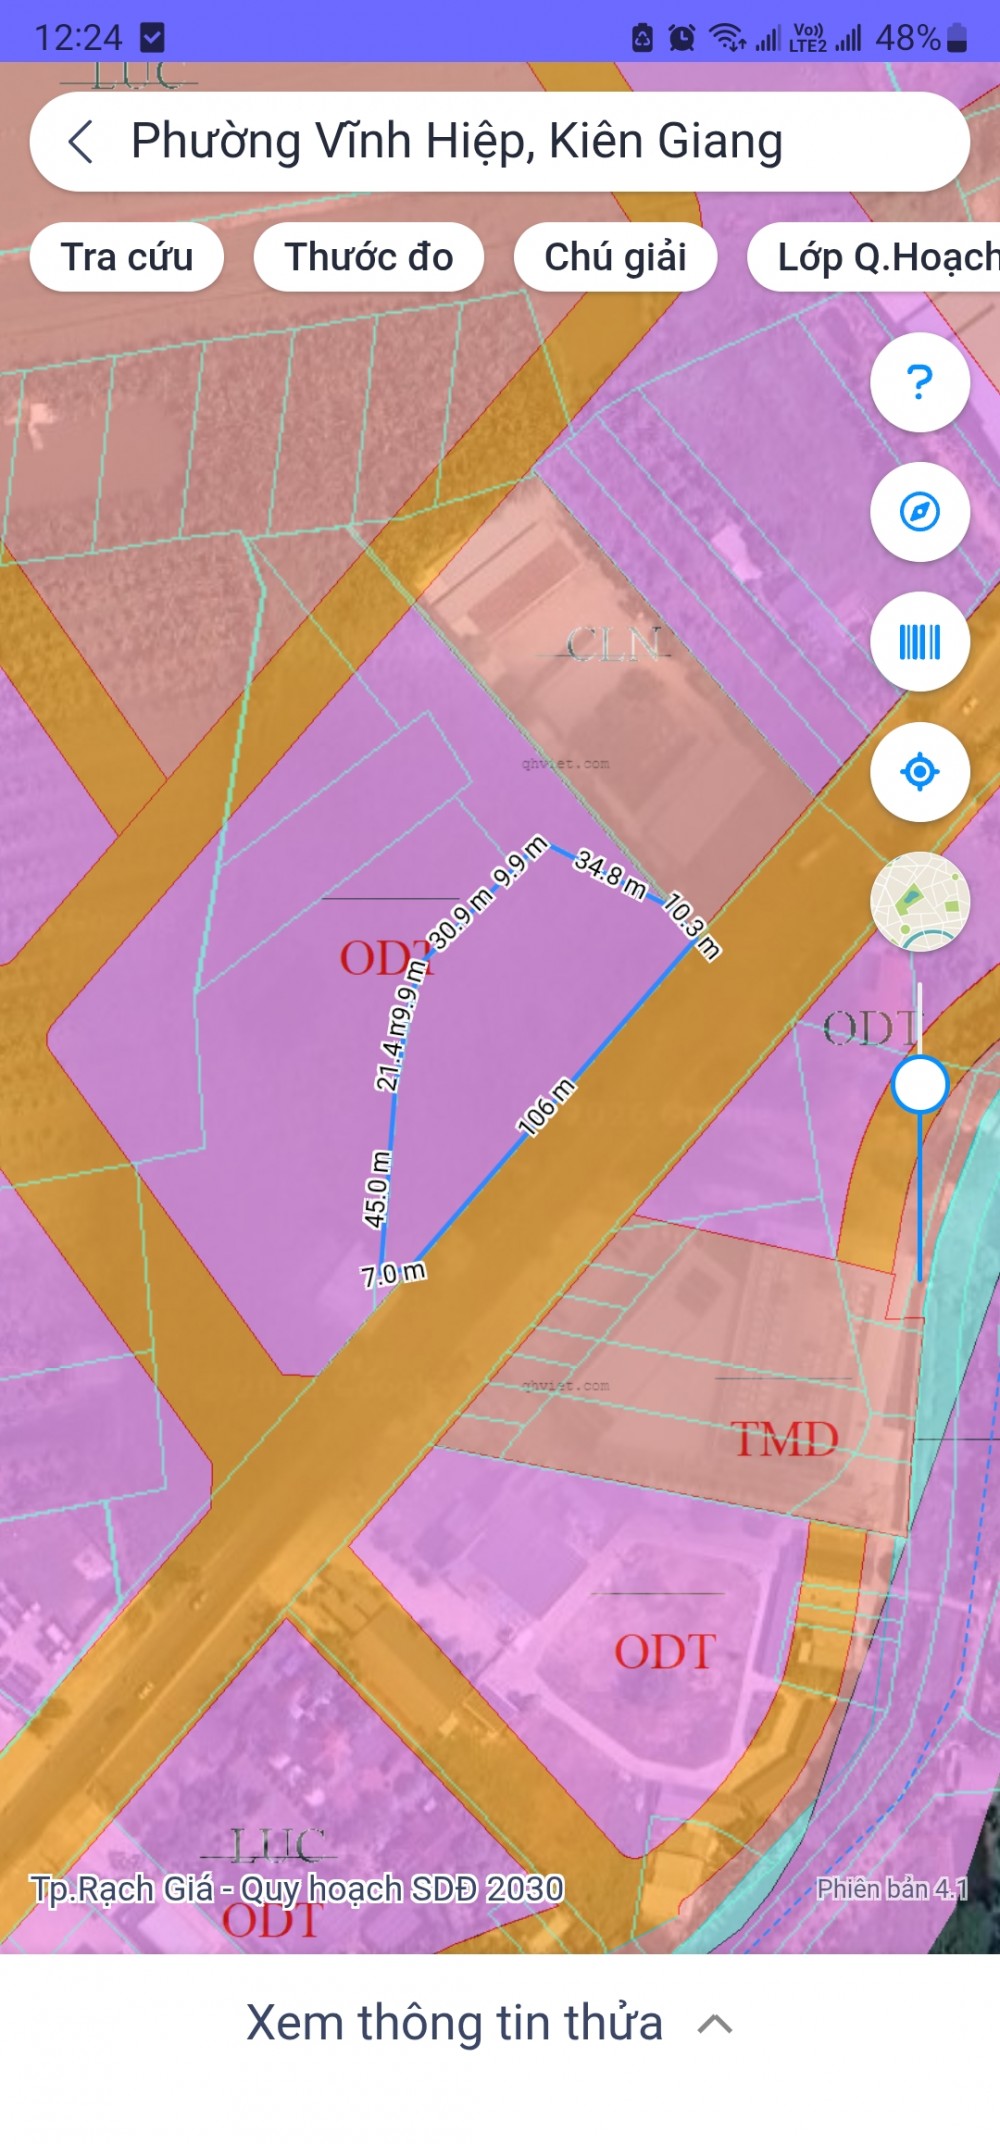This screenshot has height=2144, width=1000.
Task: Select the TMD zoning area label
Action: (785, 1439)
